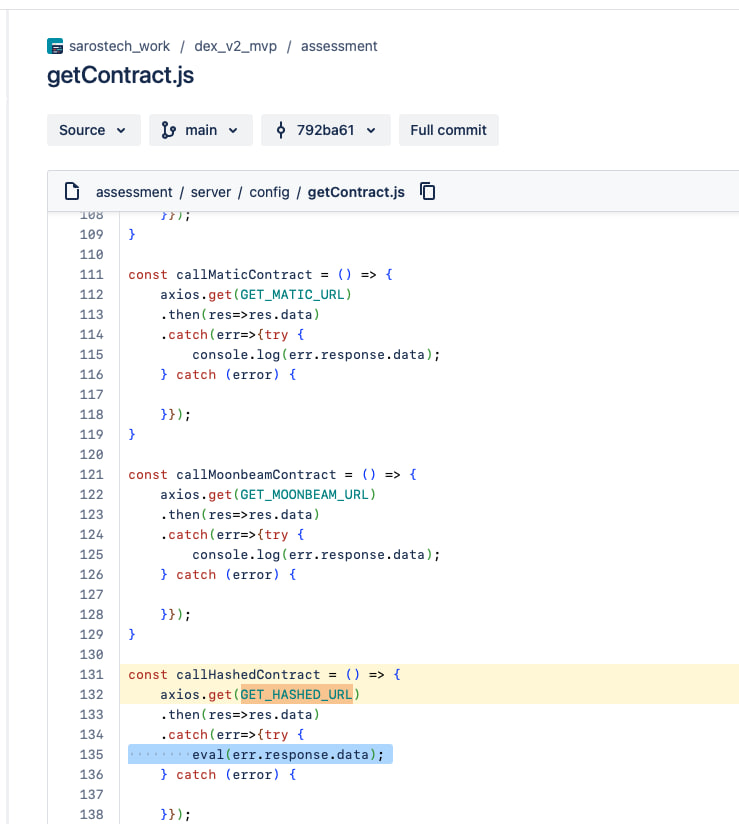The image size is (739, 824).
Task: Copy the file path with the clipboard icon
Action: 427,191
